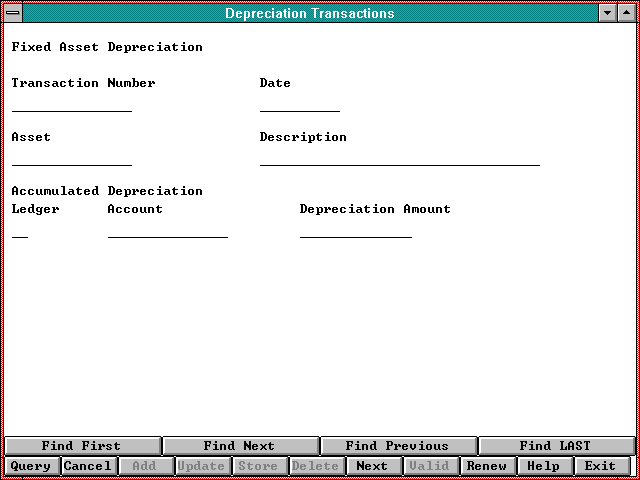Click the Renew button
This screenshot has height=480, width=640.
click(487, 466)
